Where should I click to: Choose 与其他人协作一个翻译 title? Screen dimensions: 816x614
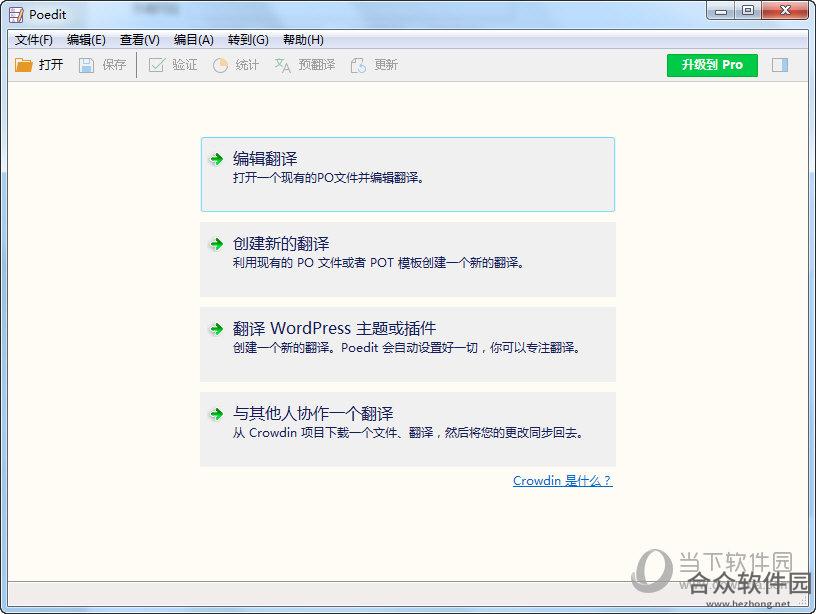pyautogui.click(x=313, y=414)
